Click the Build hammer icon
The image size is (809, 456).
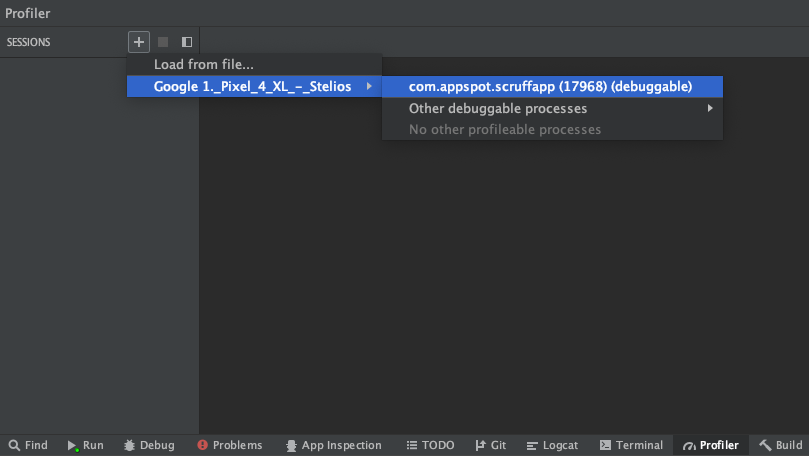(x=765, y=445)
